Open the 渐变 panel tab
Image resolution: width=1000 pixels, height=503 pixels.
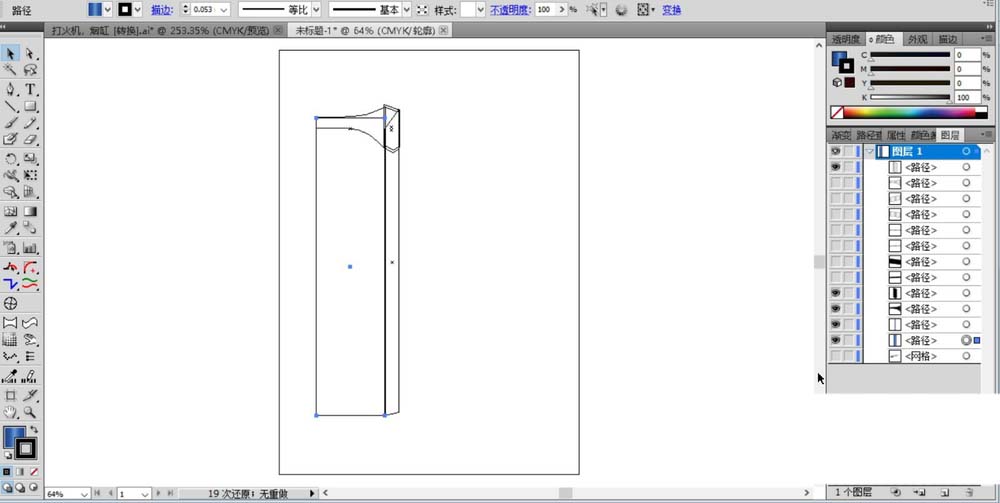(x=841, y=135)
